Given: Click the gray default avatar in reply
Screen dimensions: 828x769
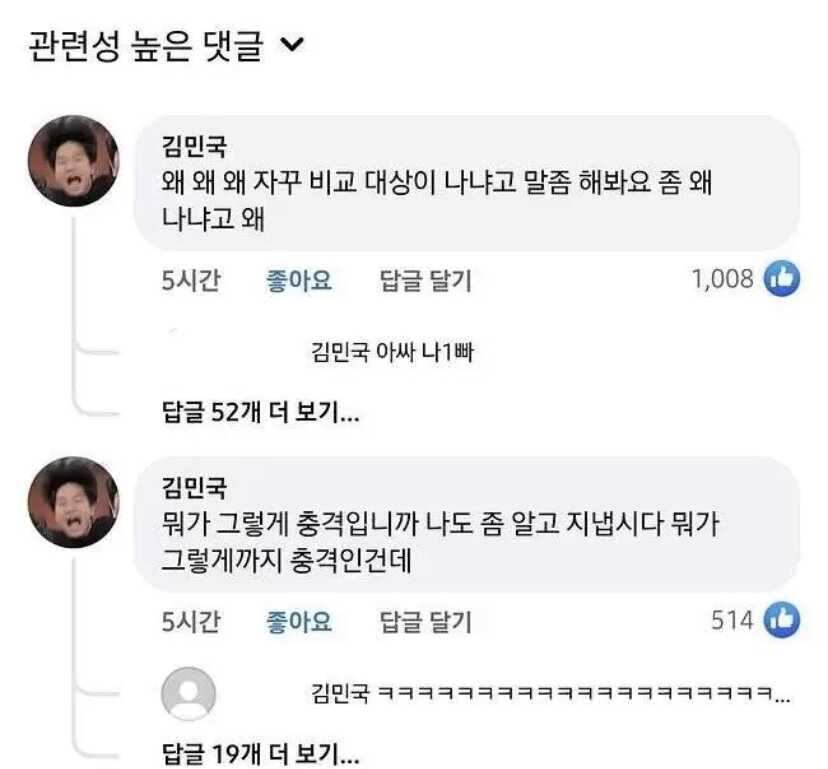Looking at the screenshot, I should coord(189,693).
